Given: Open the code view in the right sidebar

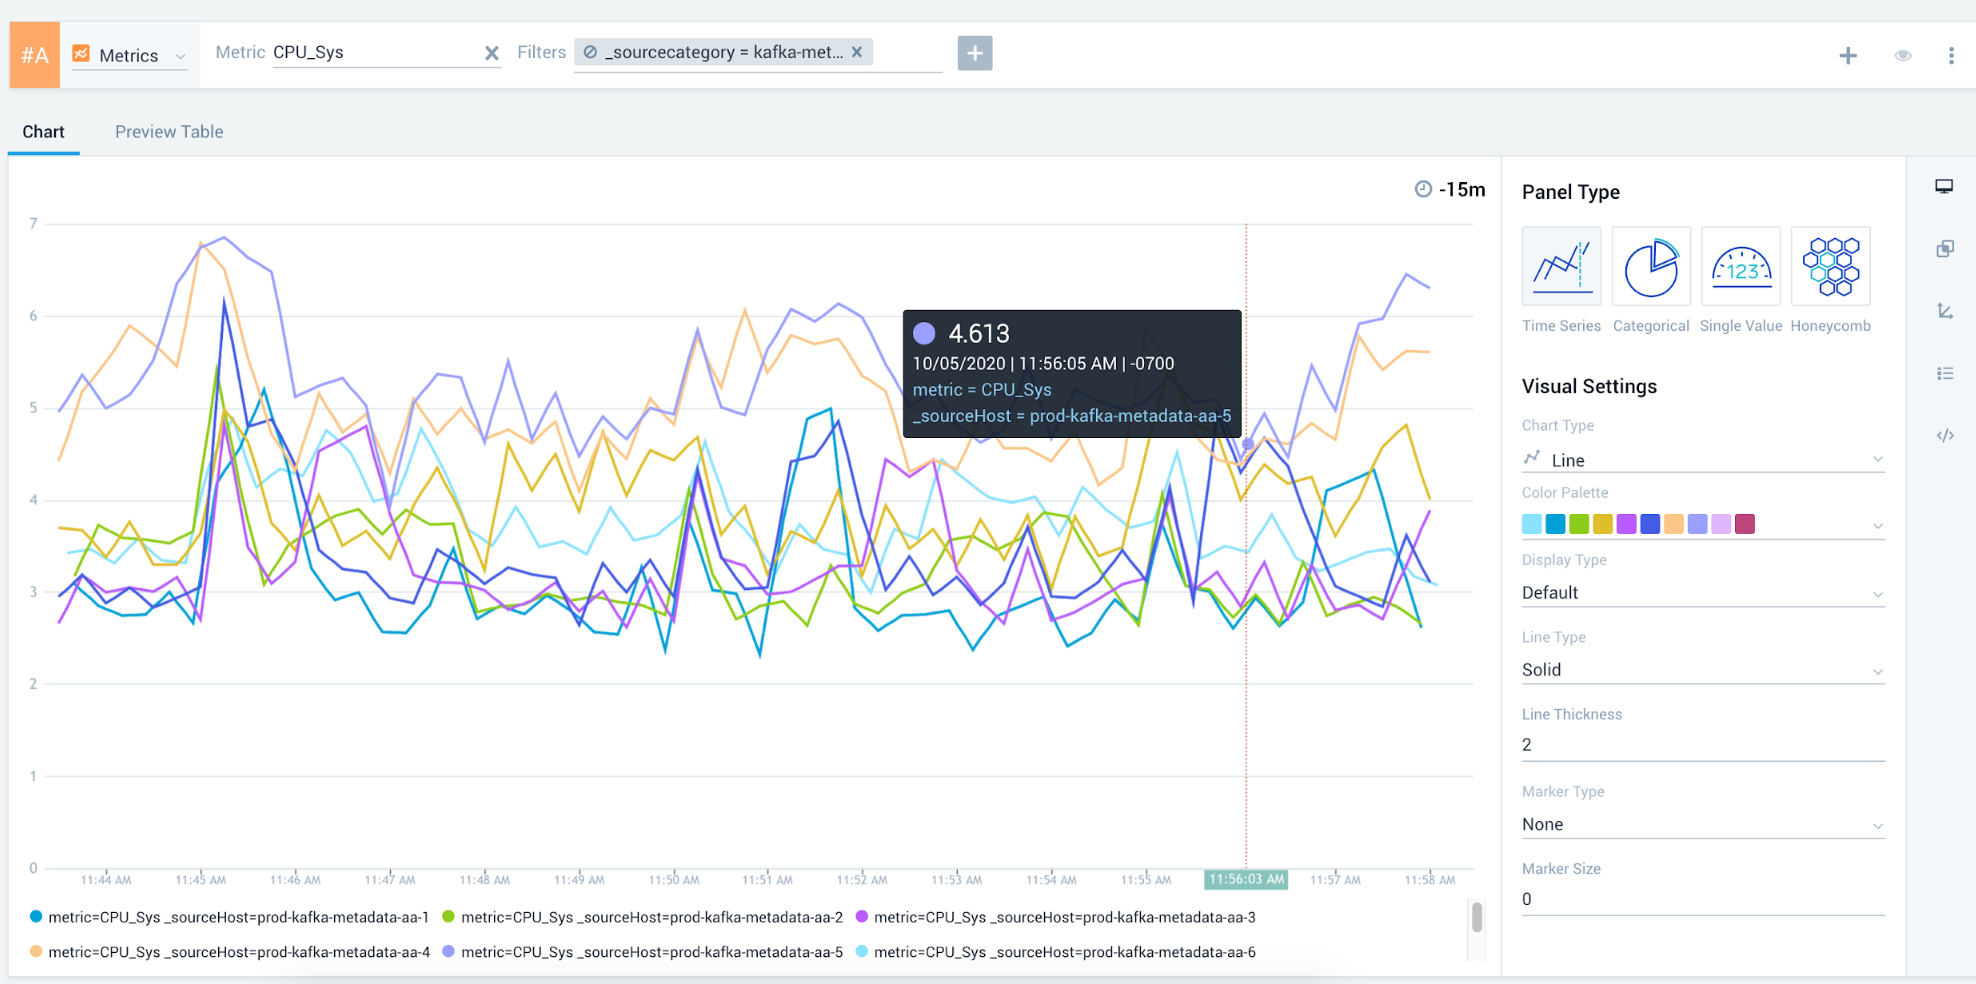Looking at the screenshot, I should 1946,435.
